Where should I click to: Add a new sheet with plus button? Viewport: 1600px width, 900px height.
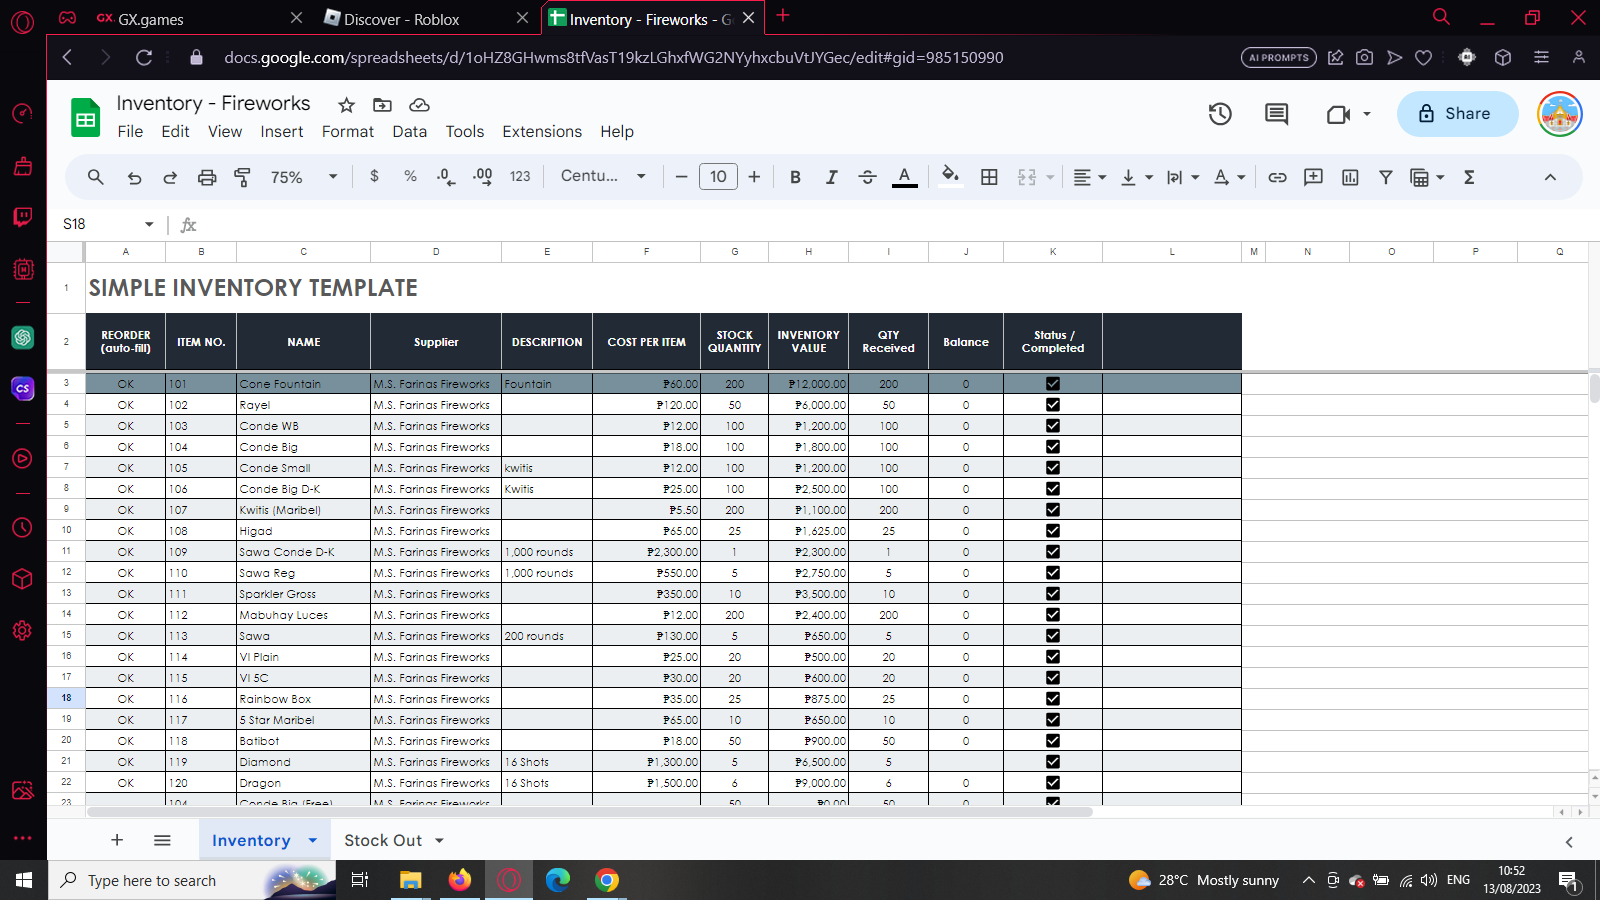[117, 840]
